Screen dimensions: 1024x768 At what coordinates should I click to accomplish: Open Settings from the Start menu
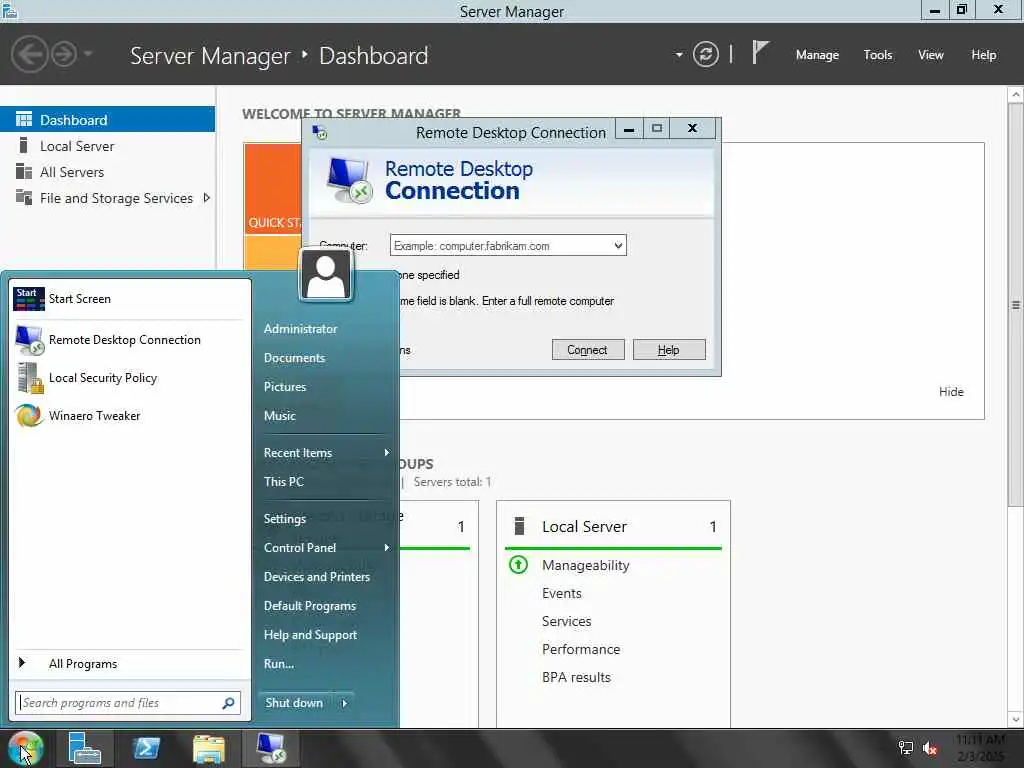point(285,519)
